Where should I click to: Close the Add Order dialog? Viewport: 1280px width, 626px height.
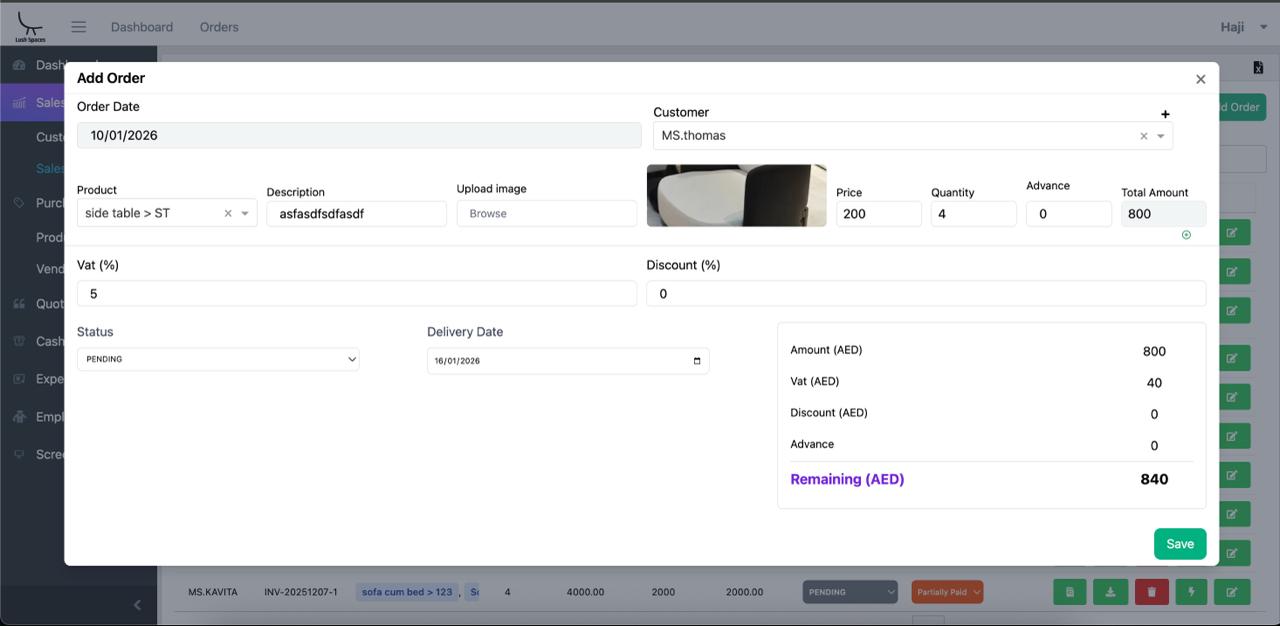pos(1200,79)
